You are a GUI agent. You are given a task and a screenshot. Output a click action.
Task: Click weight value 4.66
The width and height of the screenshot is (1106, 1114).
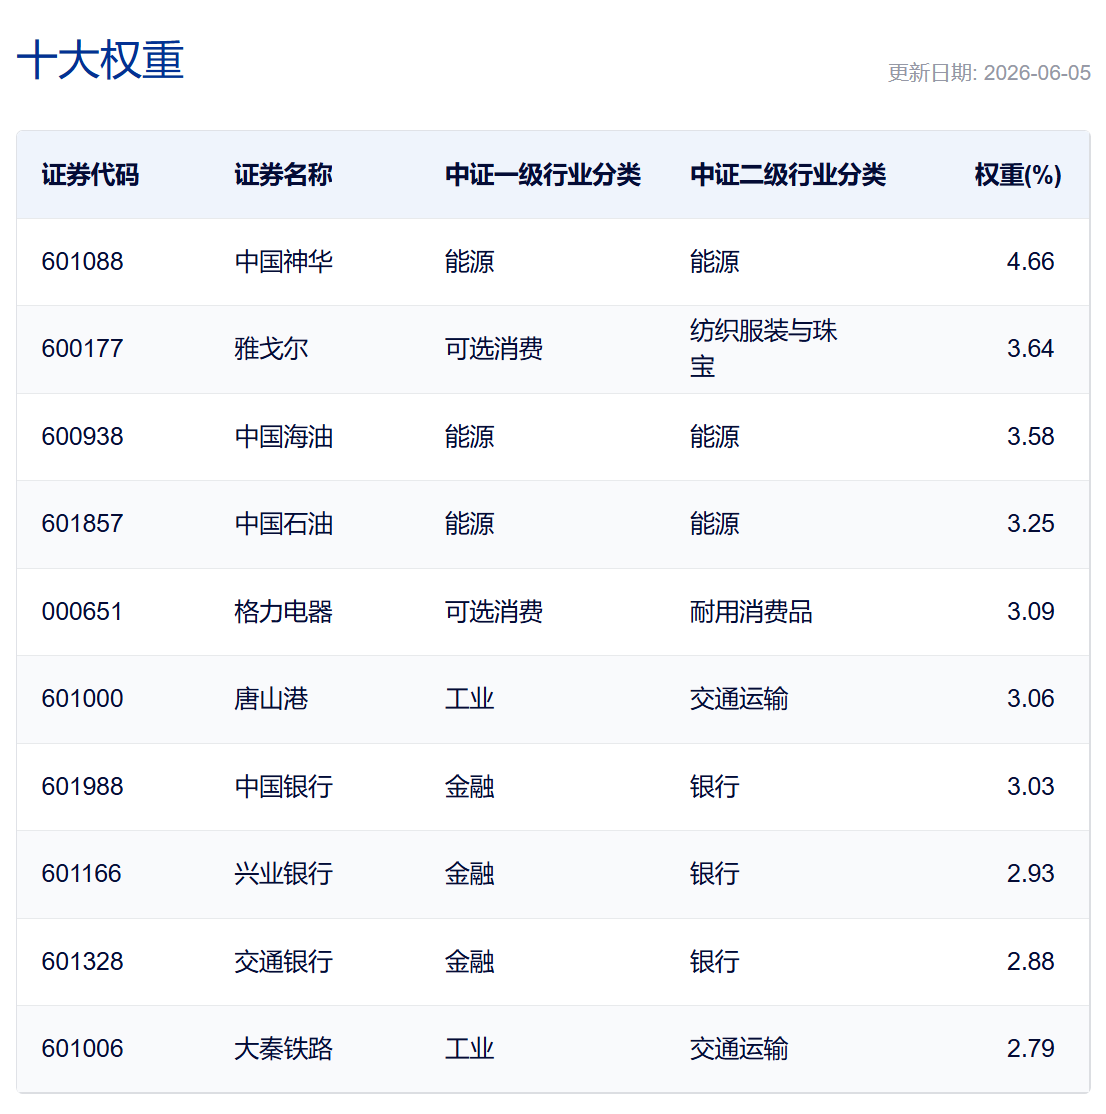click(1031, 261)
